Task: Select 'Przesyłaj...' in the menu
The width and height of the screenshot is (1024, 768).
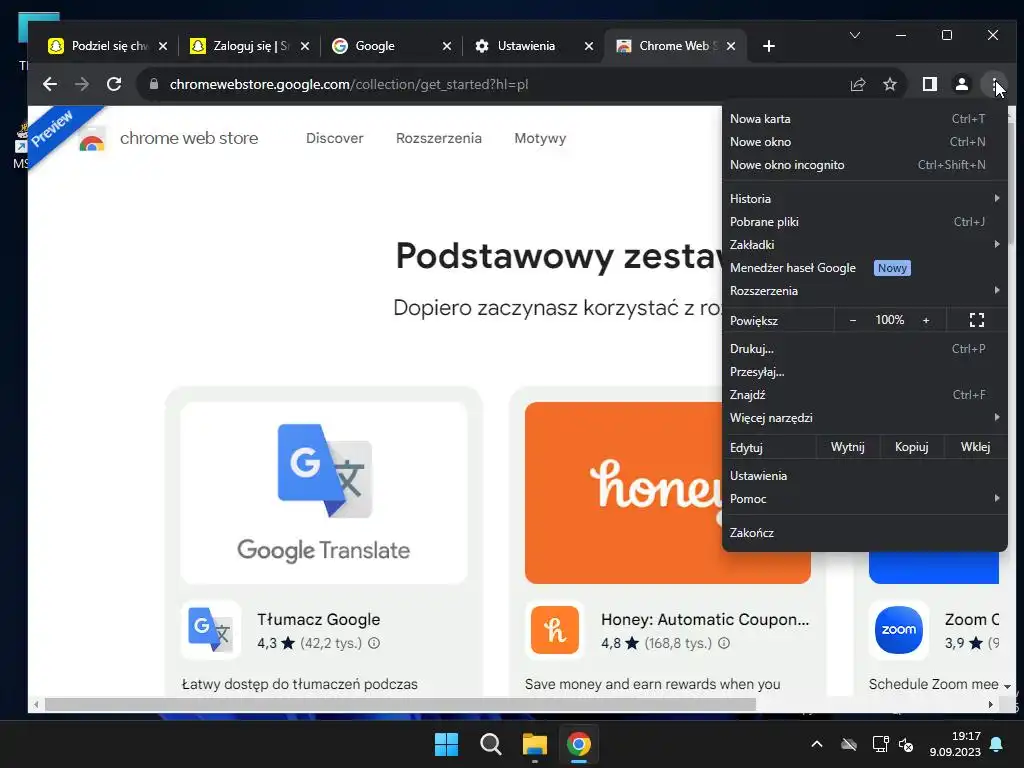Action: coord(864,372)
